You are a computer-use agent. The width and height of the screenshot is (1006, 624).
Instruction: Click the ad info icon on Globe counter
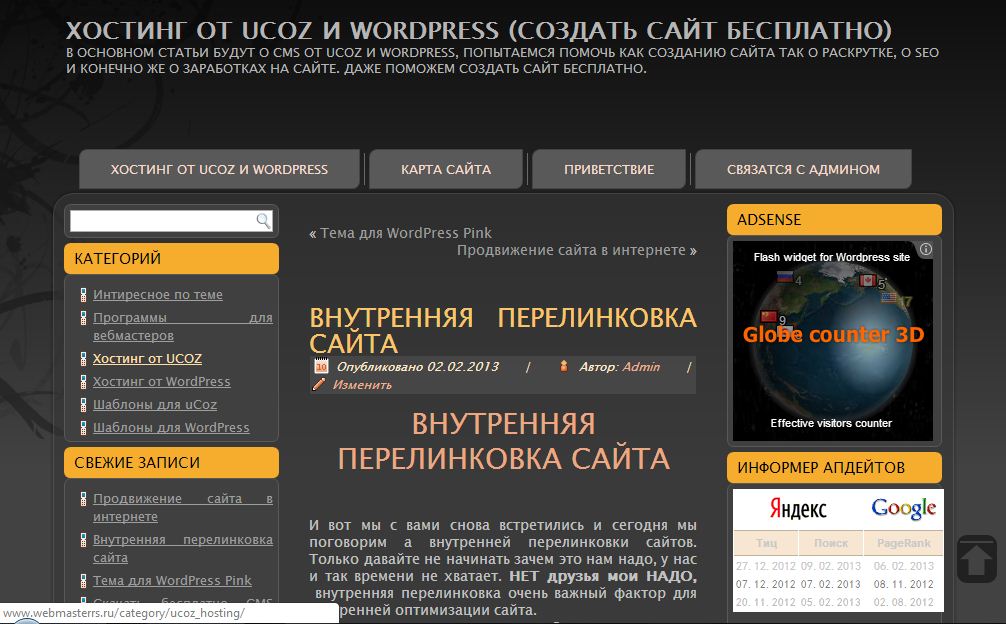click(x=925, y=249)
